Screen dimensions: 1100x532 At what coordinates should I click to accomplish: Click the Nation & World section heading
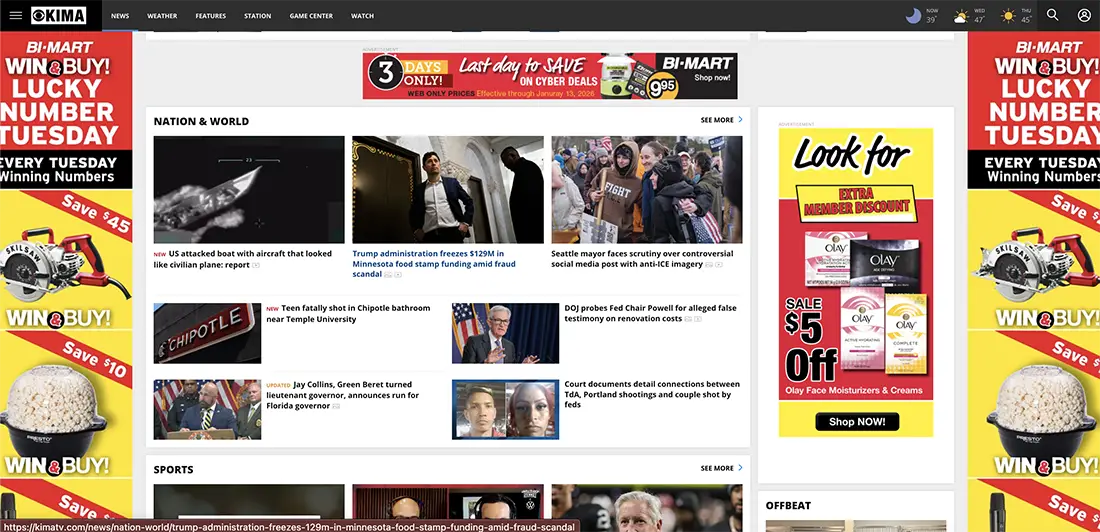click(x=201, y=121)
